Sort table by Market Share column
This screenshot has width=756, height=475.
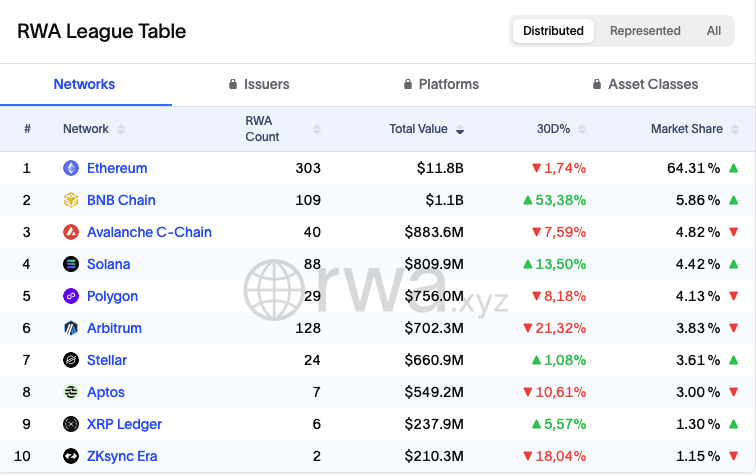click(694, 129)
